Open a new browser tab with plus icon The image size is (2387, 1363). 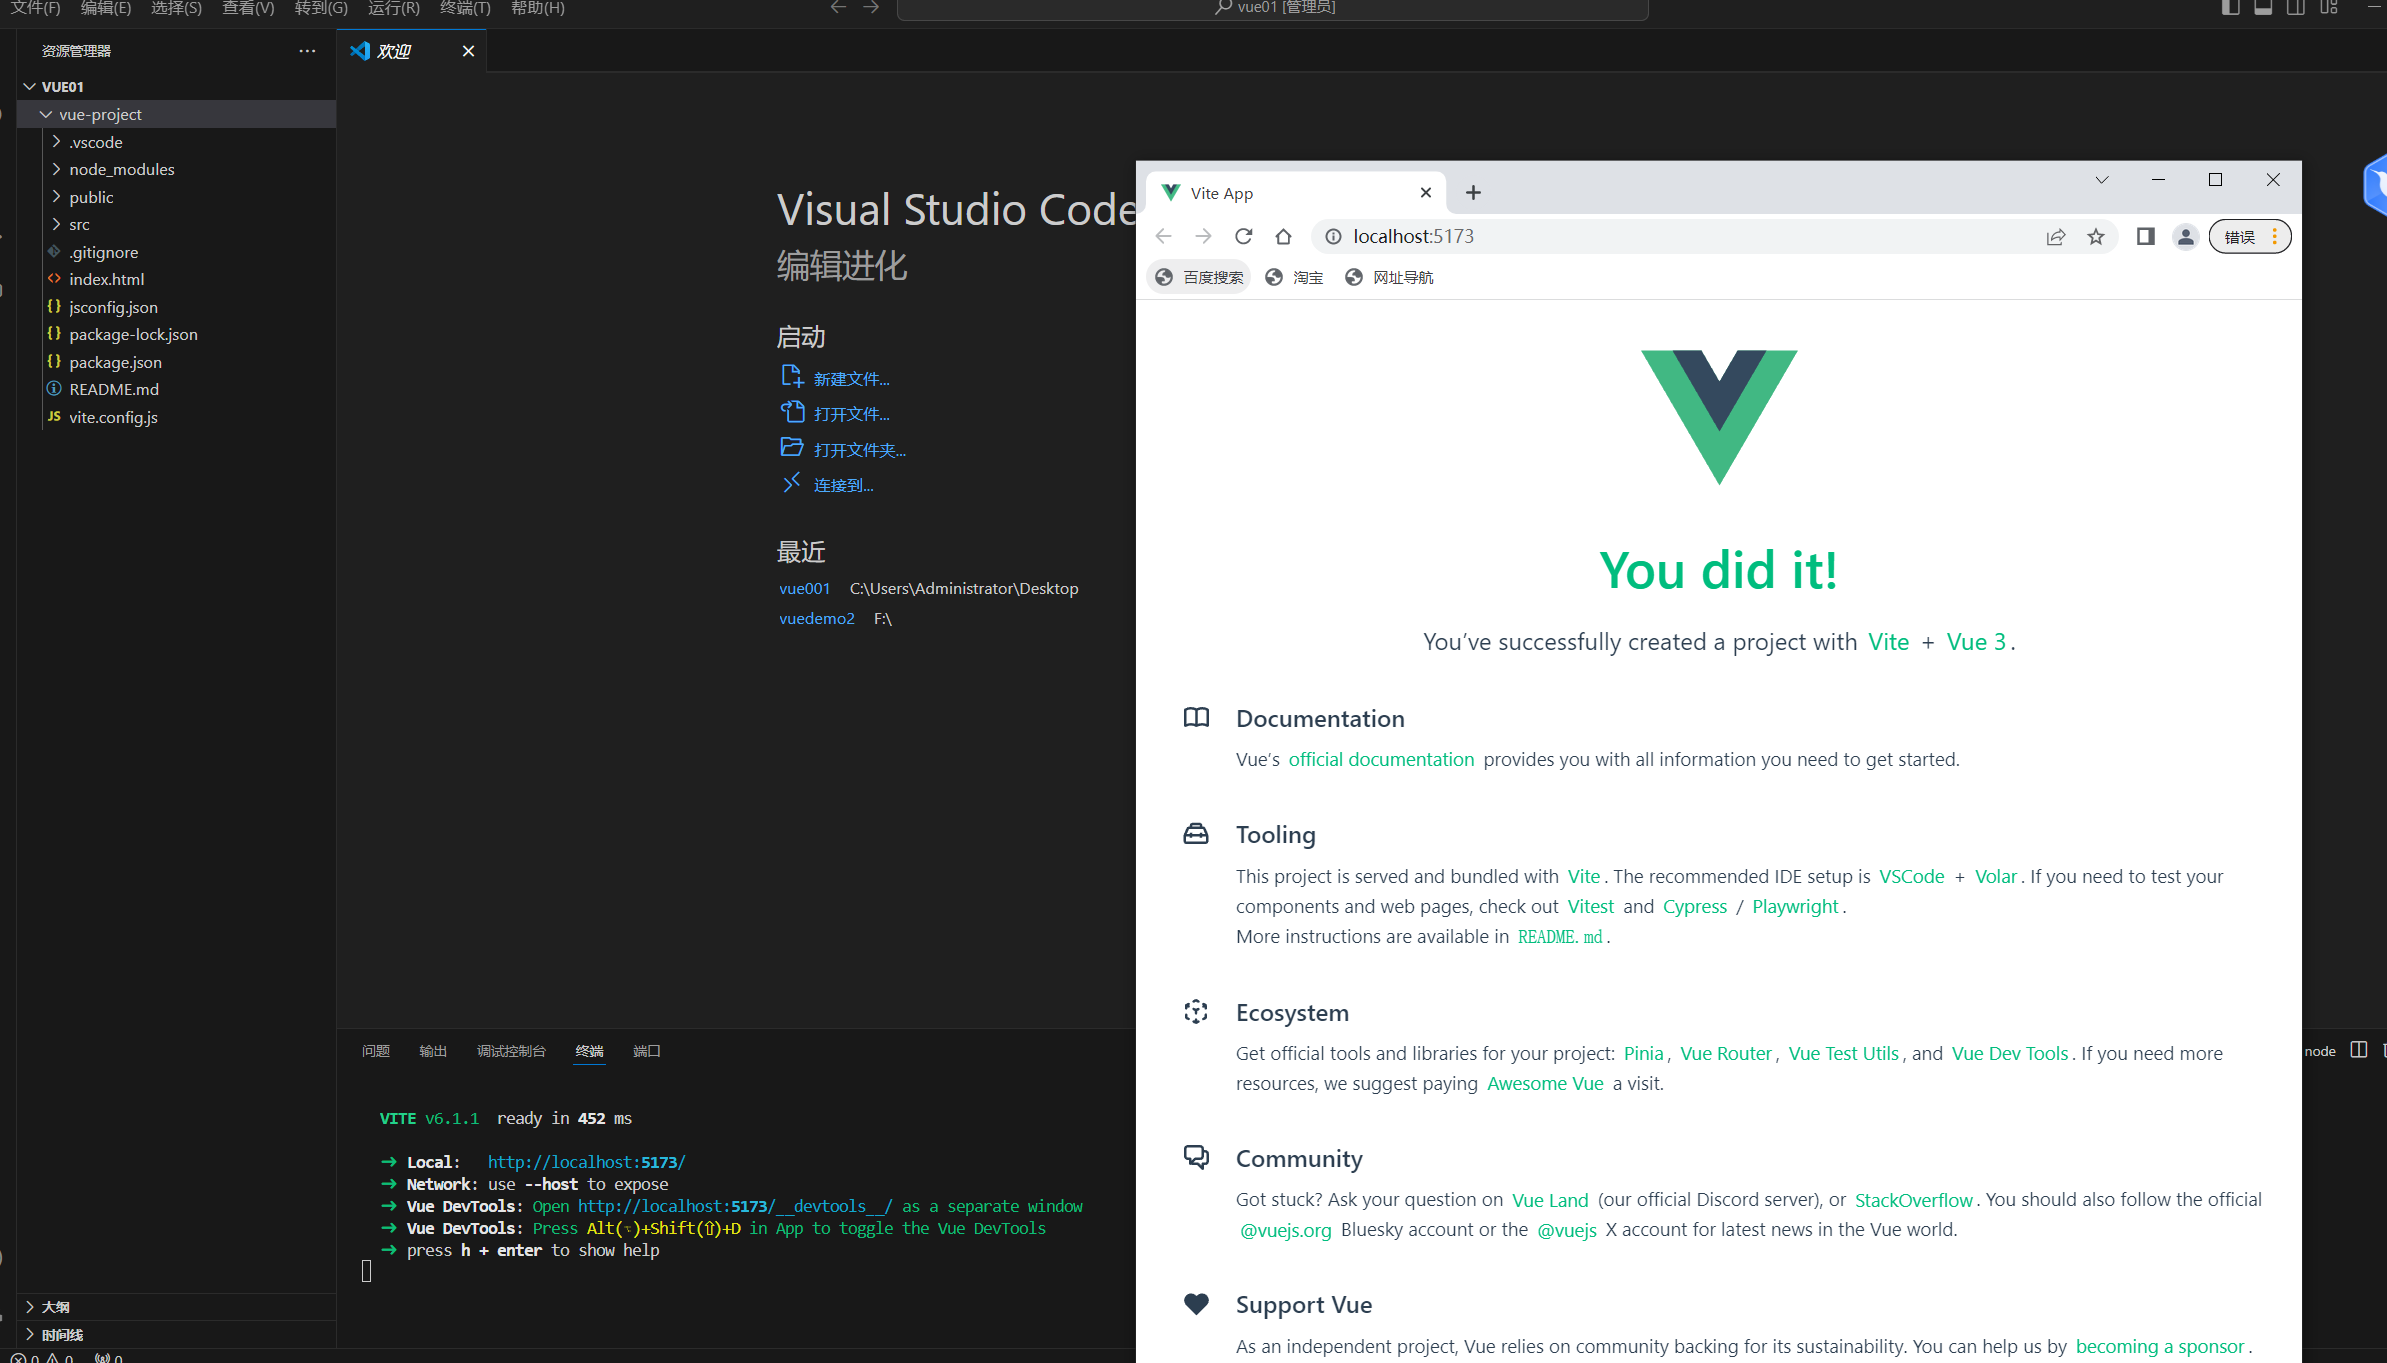[x=1473, y=193]
